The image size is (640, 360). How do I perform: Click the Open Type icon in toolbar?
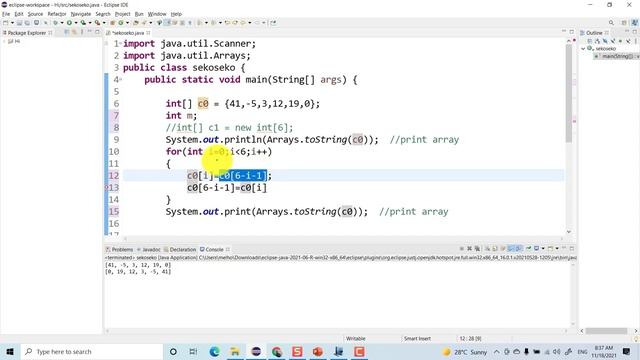tap(136, 23)
